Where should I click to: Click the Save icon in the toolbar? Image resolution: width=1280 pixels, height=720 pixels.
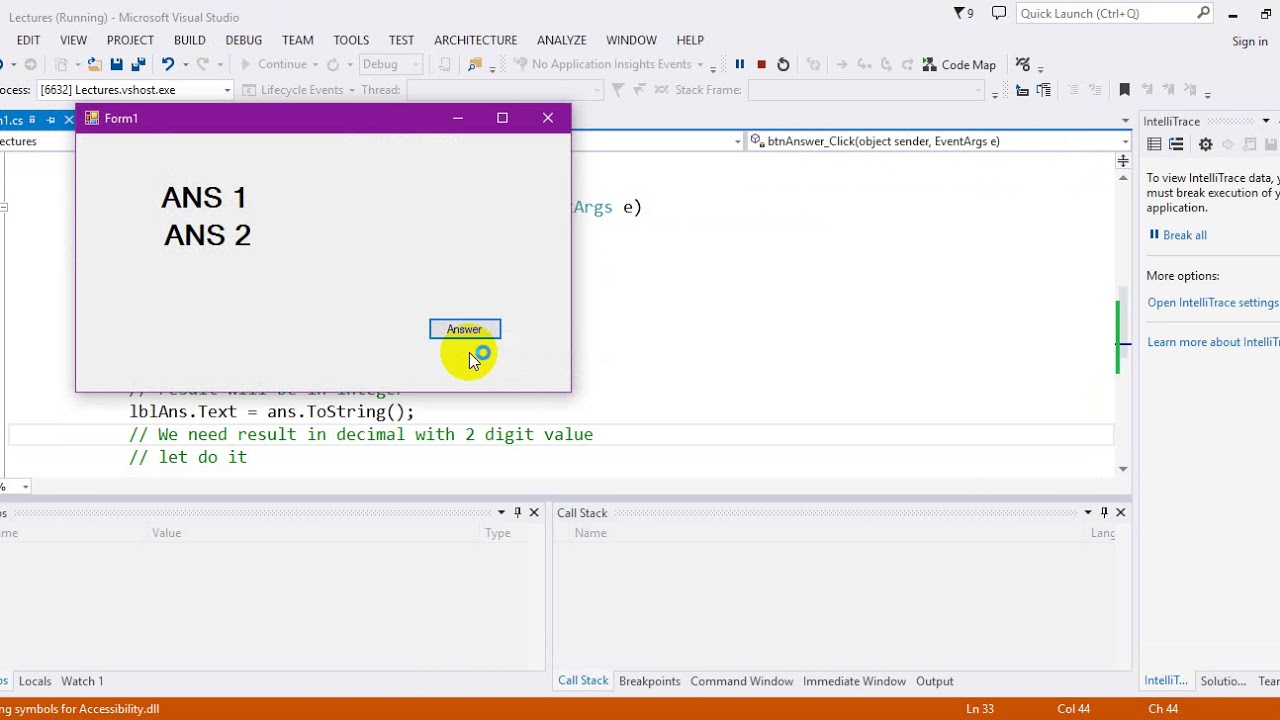click(x=116, y=64)
